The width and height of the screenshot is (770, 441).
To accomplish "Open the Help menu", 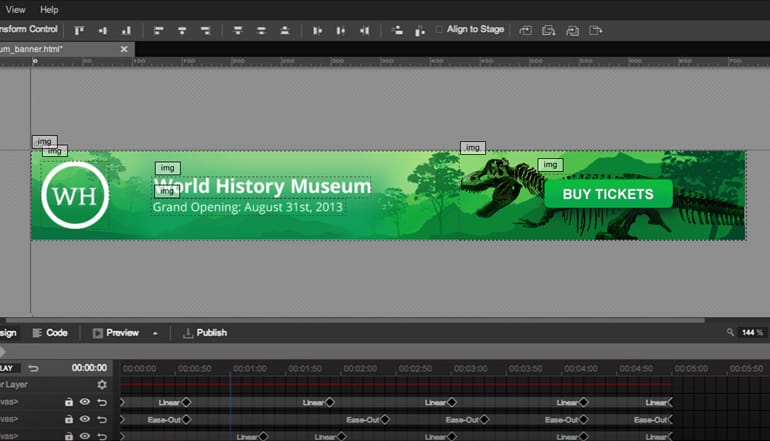I will (x=49, y=9).
